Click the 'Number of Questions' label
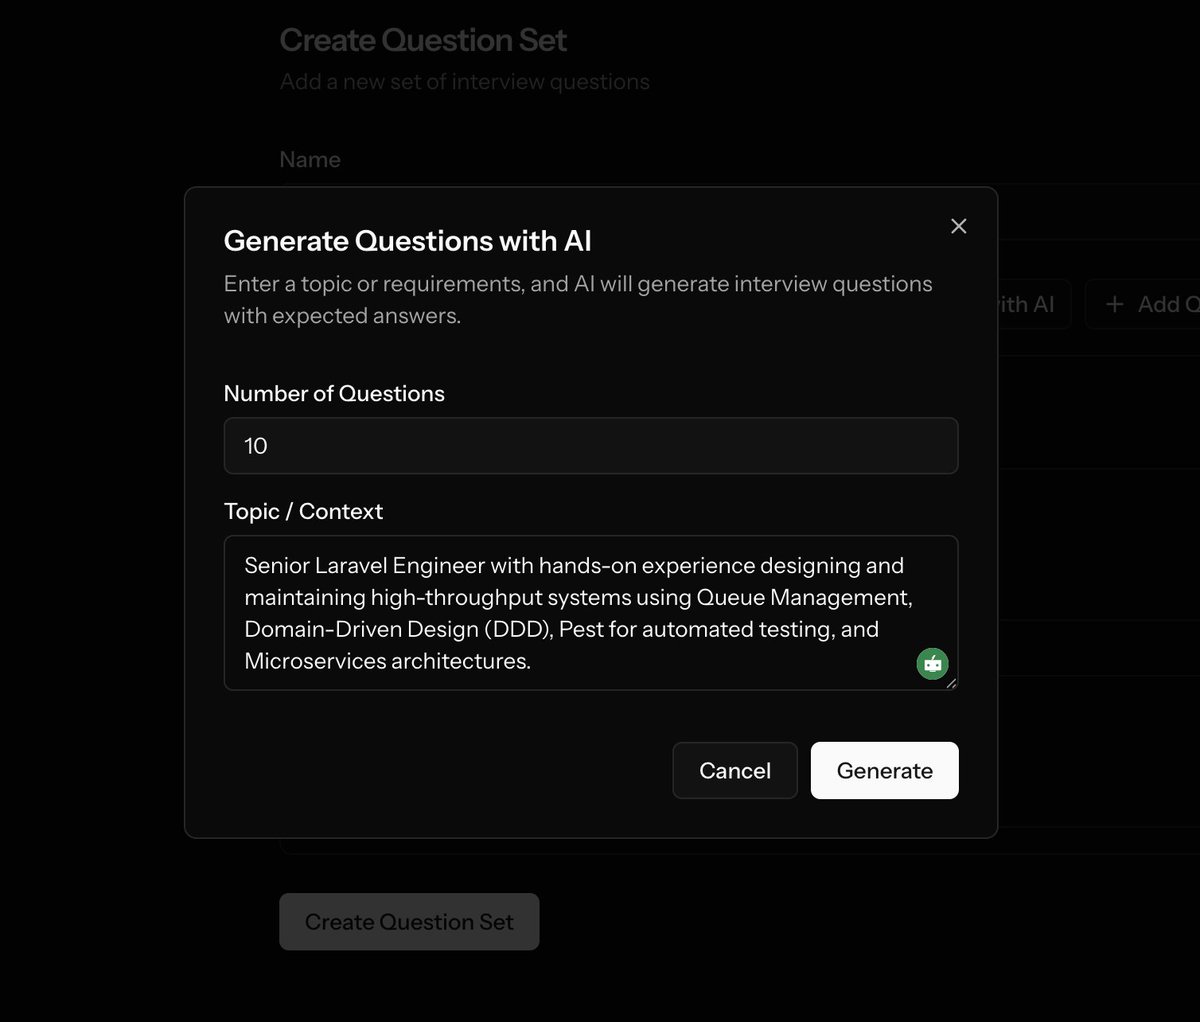 [x=334, y=394]
